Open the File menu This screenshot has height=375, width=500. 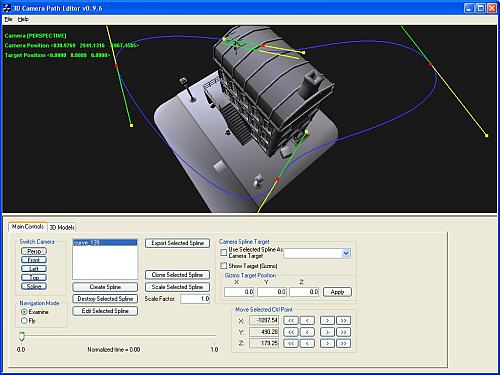pyautogui.click(x=8, y=19)
